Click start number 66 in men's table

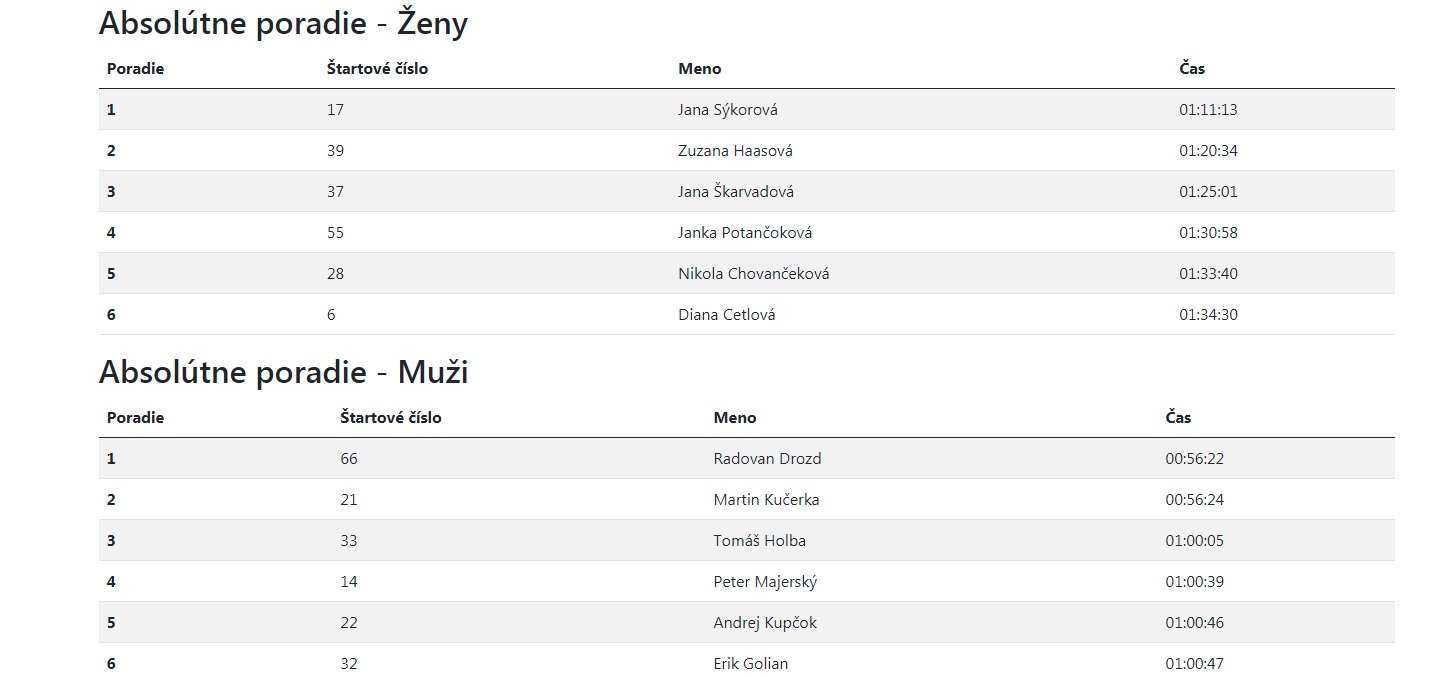click(x=348, y=459)
